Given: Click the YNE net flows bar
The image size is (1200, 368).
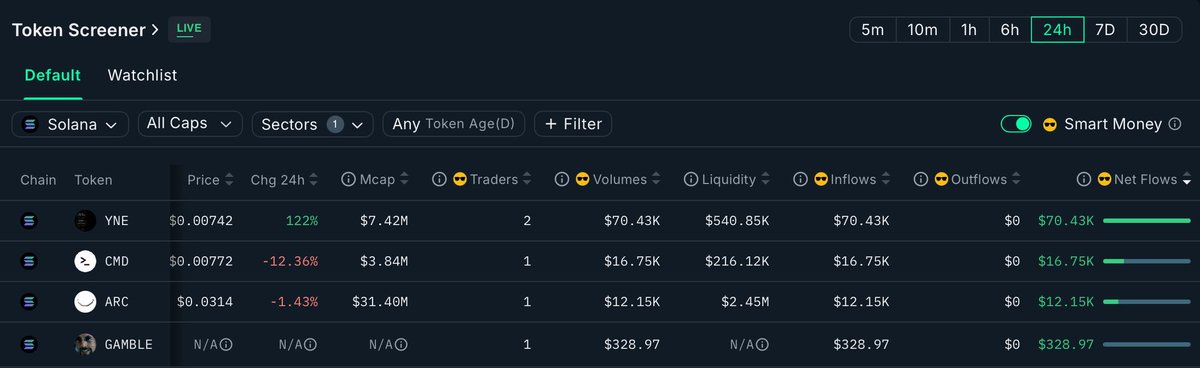Looking at the screenshot, I should click(1147, 221).
